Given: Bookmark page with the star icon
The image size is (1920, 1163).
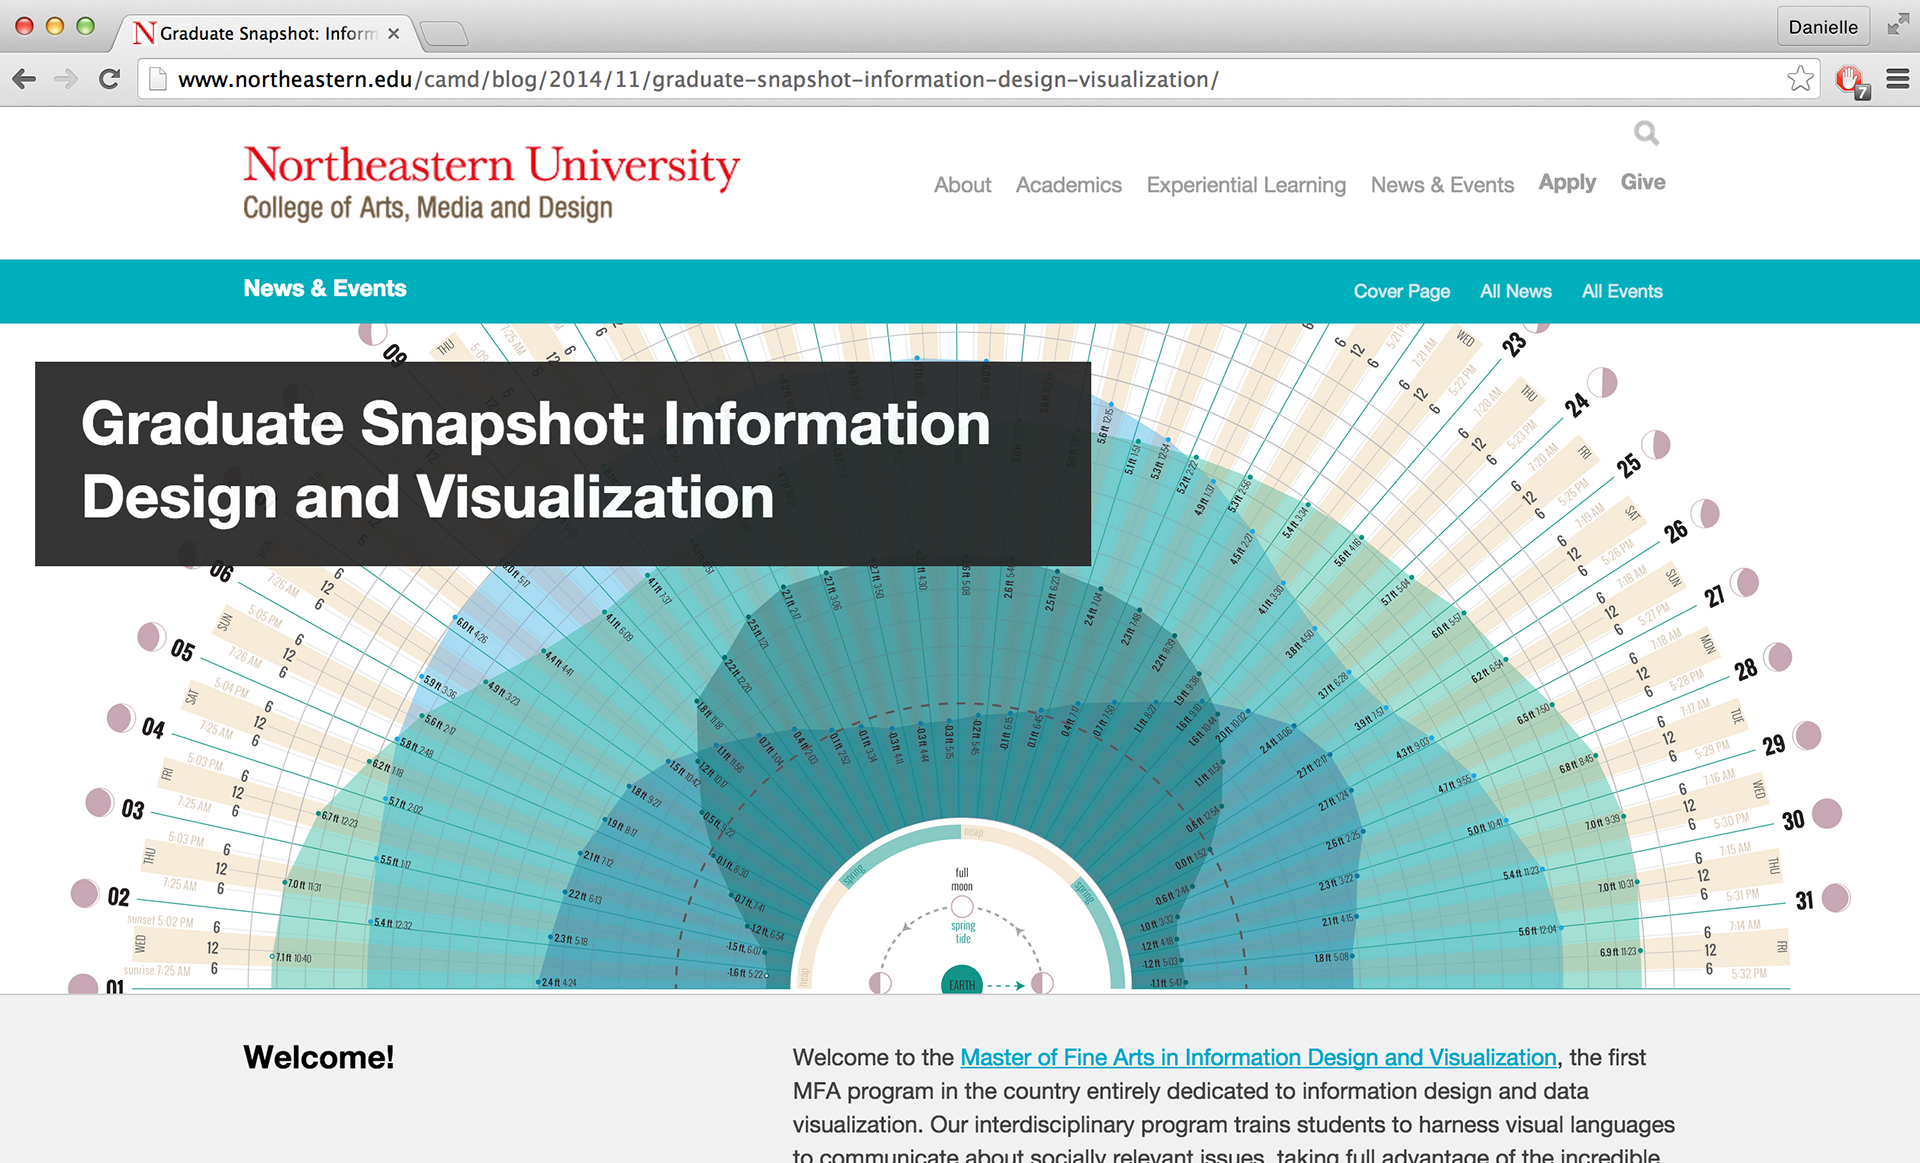Looking at the screenshot, I should tap(1800, 79).
